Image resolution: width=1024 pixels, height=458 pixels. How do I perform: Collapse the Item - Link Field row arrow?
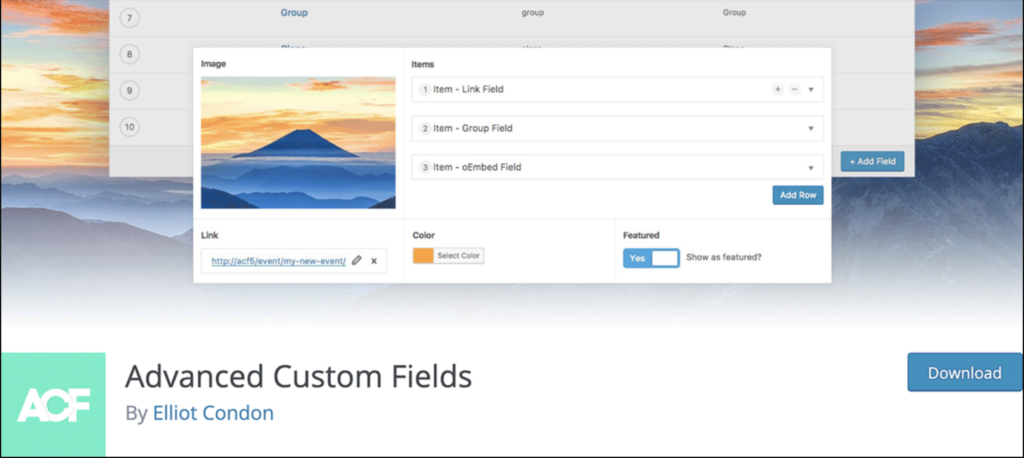811,90
